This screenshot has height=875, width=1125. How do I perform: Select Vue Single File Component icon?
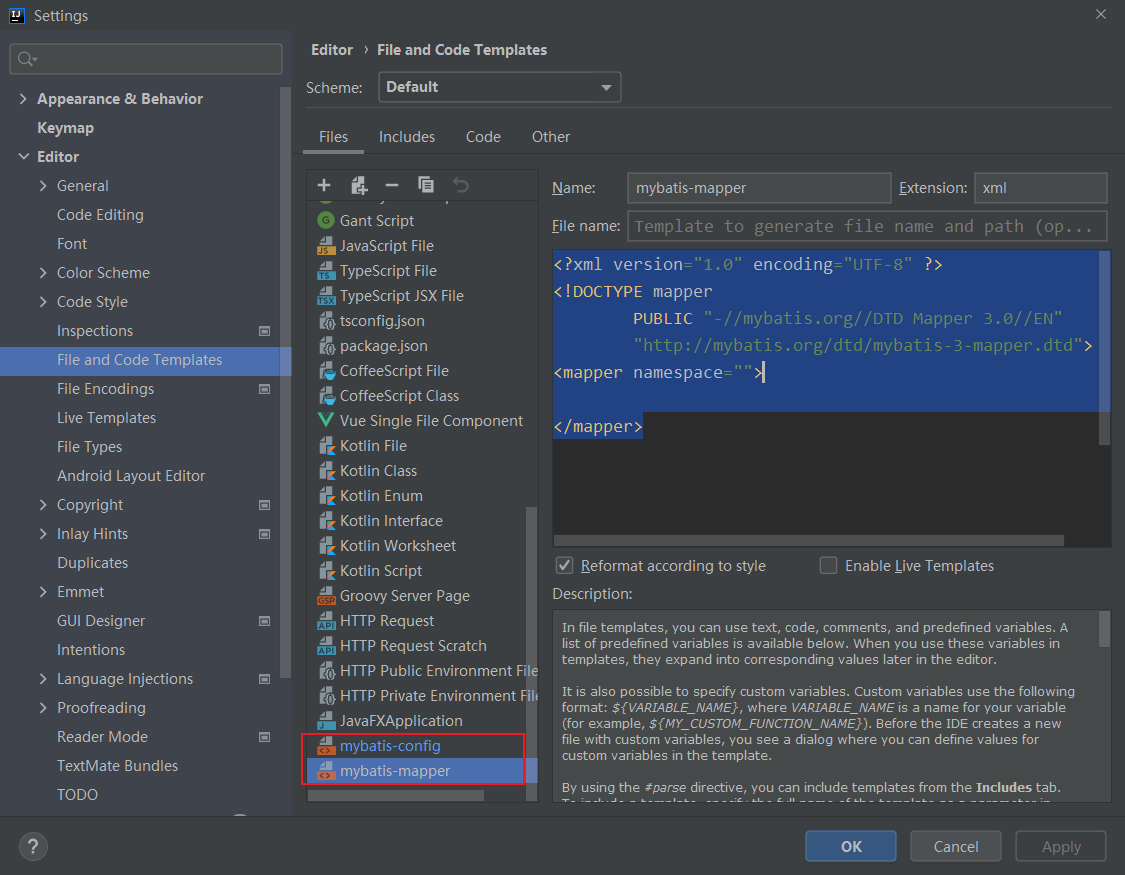click(326, 420)
